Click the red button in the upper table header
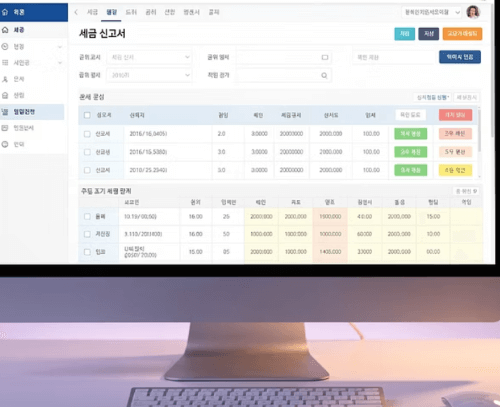Viewport: 500px width, 407px height. (x=455, y=115)
